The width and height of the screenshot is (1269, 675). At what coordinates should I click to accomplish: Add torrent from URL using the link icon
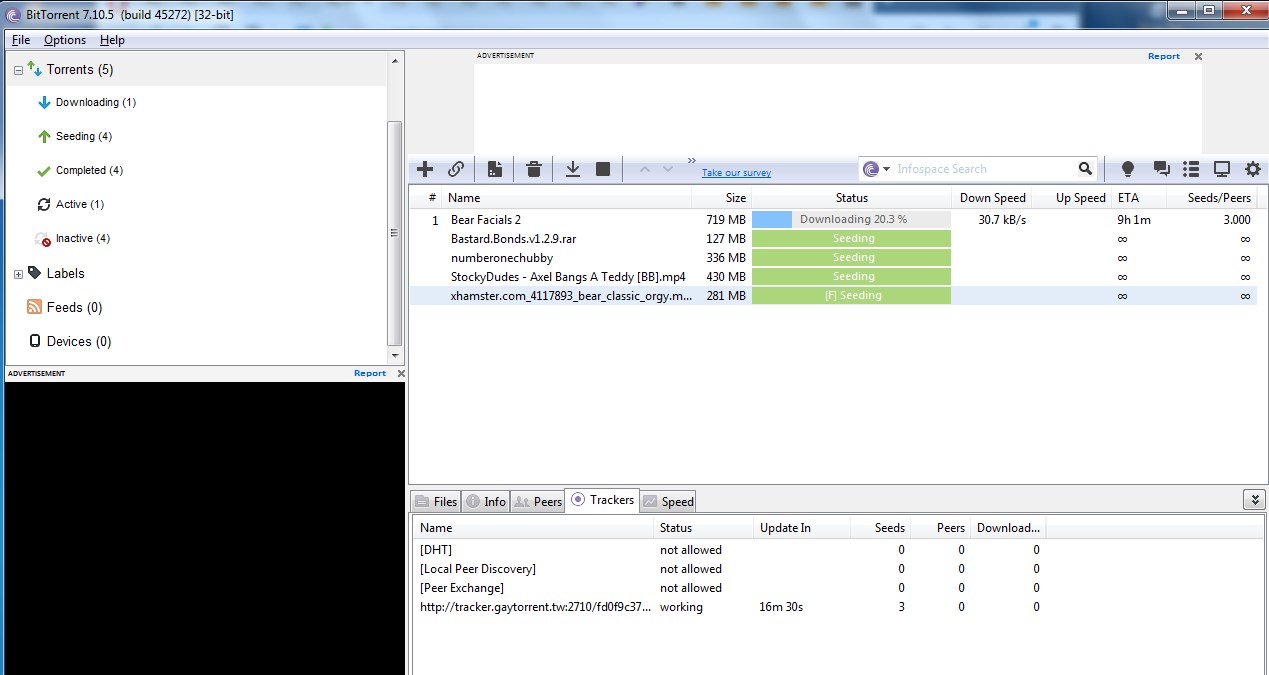point(457,169)
